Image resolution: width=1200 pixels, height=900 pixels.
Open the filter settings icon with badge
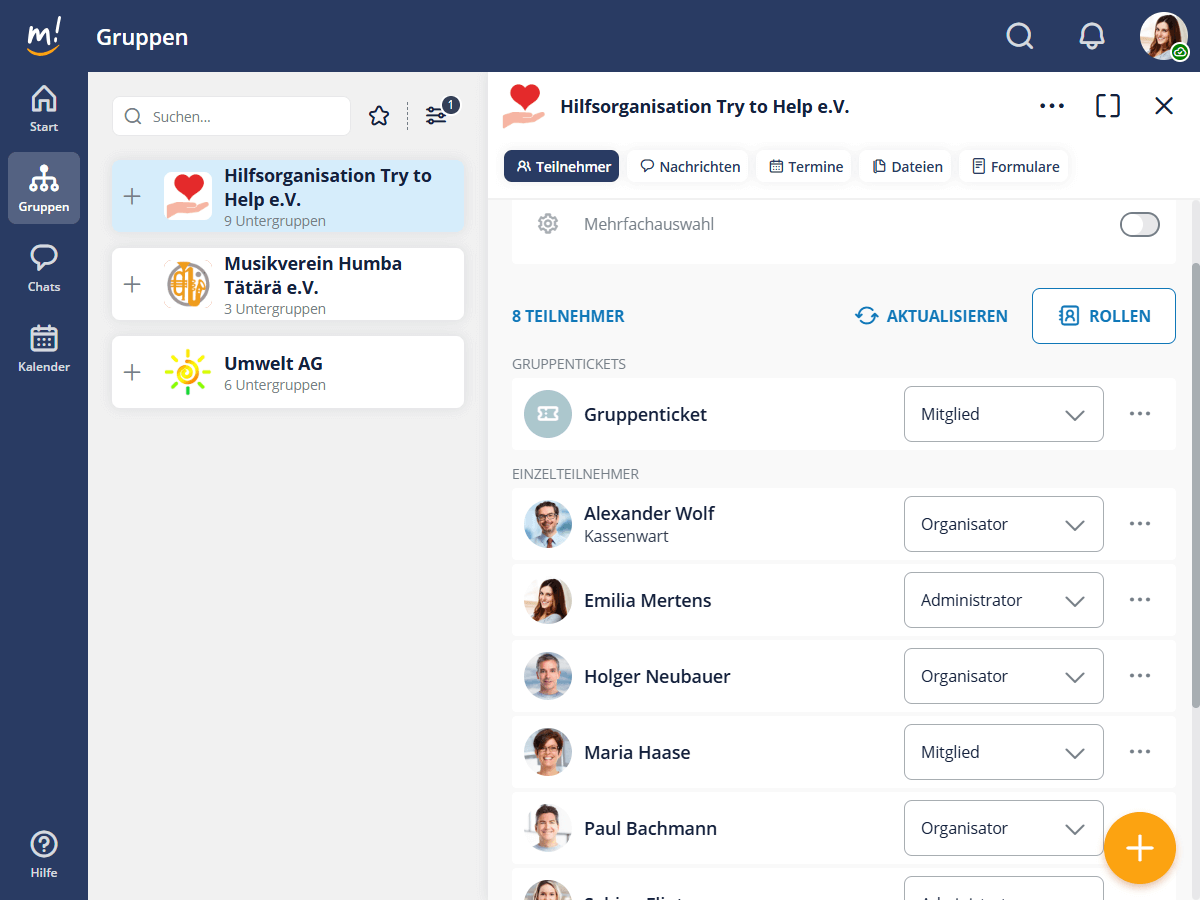coord(438,115)
